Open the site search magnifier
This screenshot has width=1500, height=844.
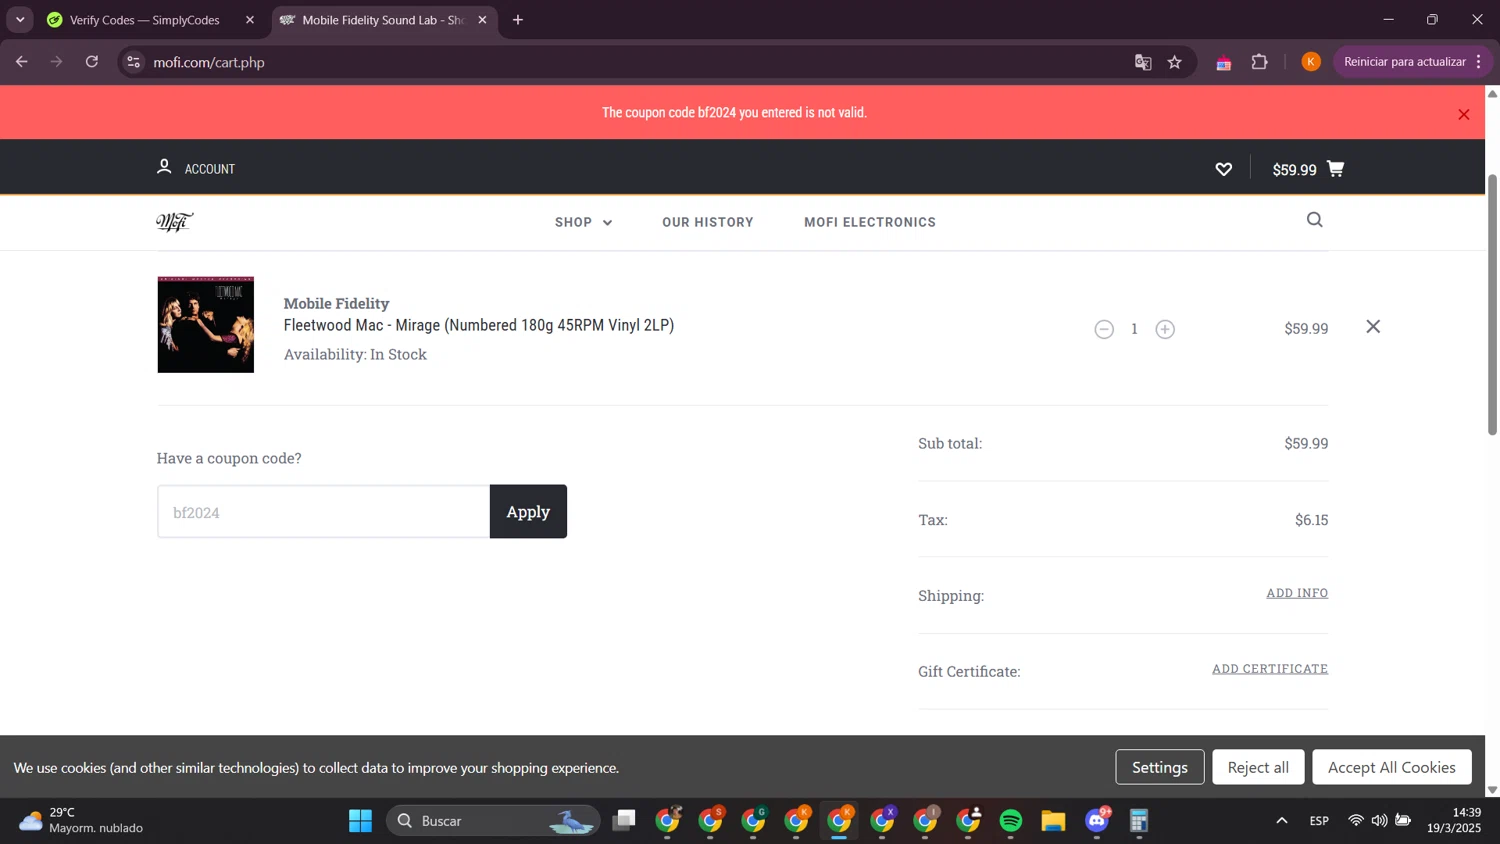click(1314, 220)
